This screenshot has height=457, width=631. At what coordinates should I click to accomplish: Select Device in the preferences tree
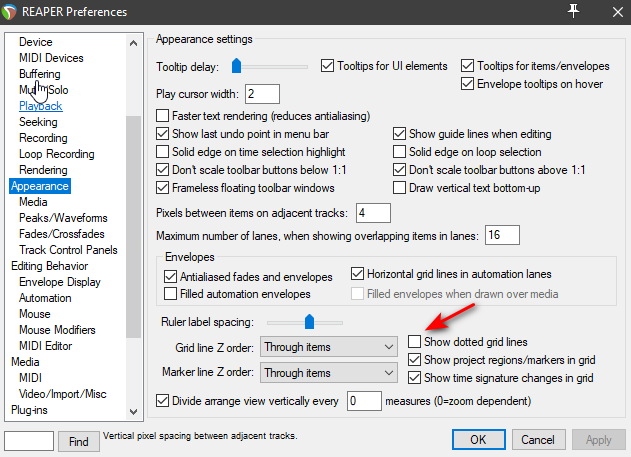pos(36,42)
